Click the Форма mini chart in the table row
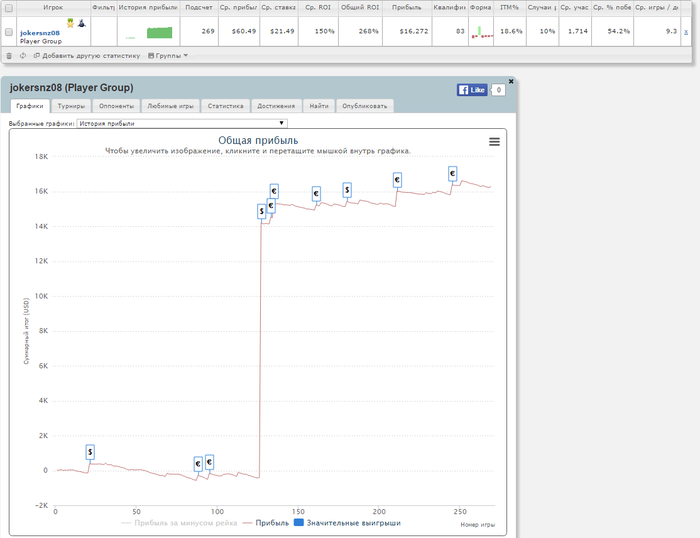This screenshot has width=700, height=538. [x=482, y=32]
